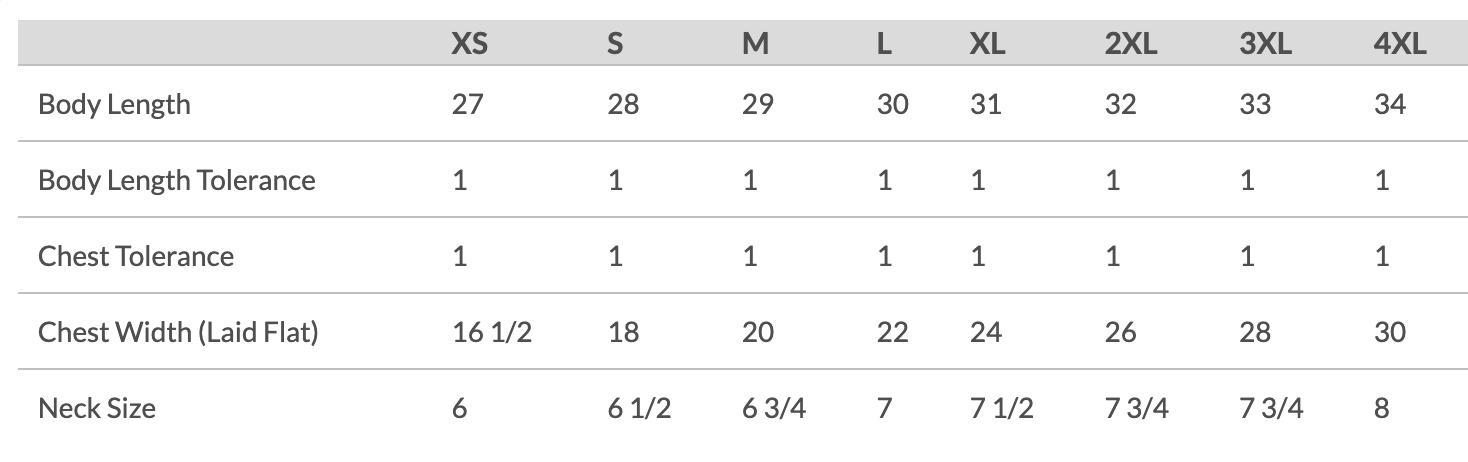Click the chest width value 30
The height and width of the screenshot is (462, 1468).
[1390, 332]
